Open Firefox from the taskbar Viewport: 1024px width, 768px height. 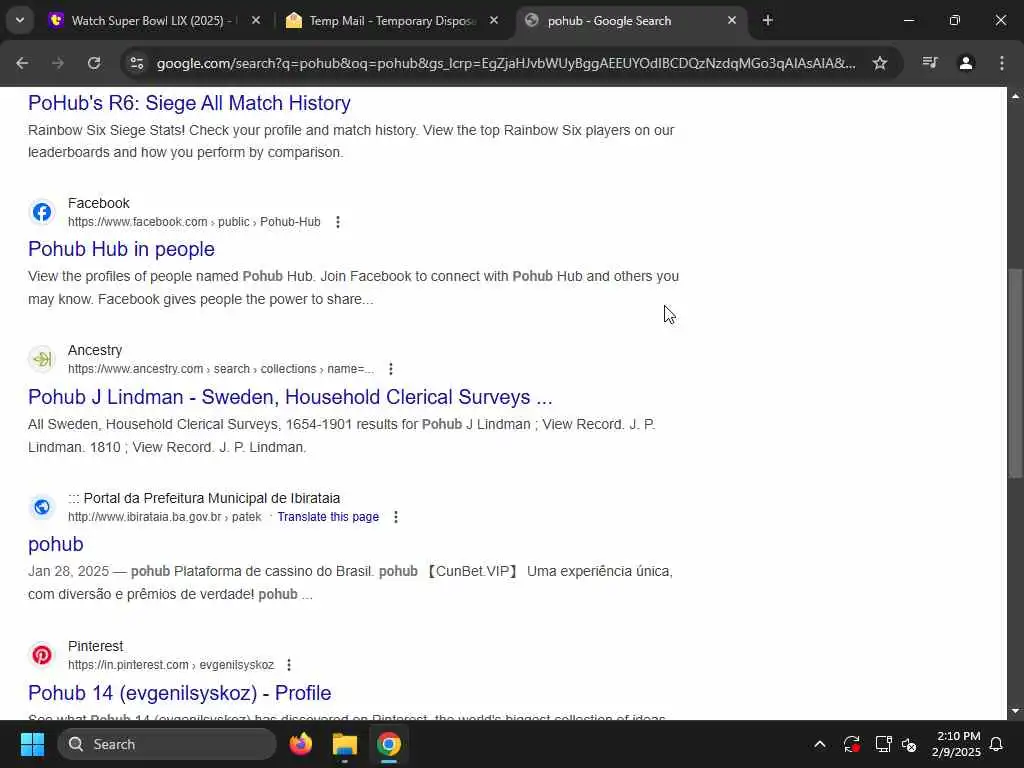[300, 744]
